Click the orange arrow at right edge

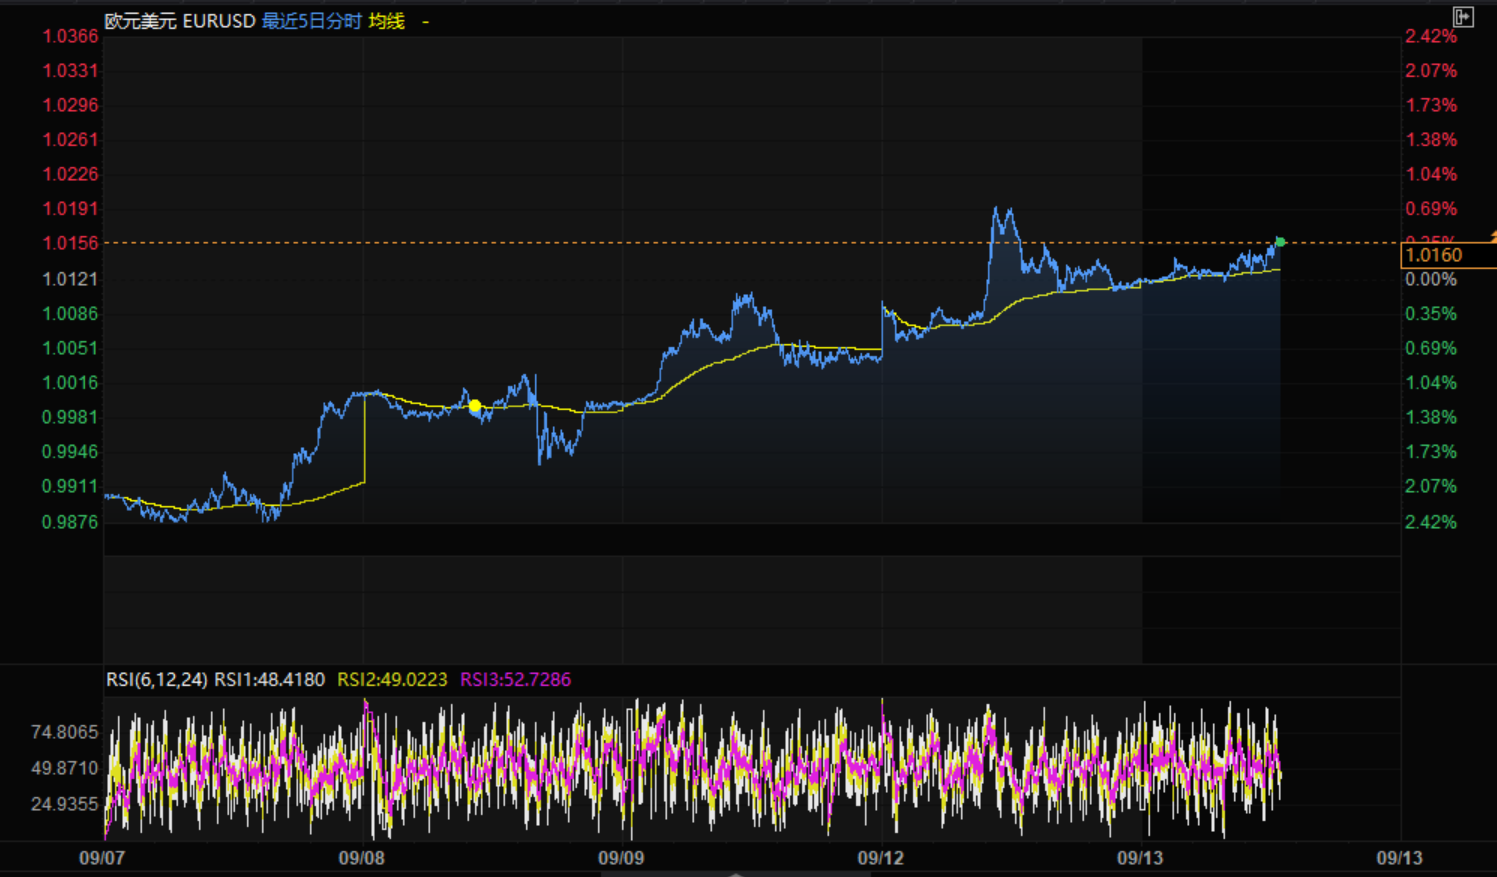click(1492, 237)
